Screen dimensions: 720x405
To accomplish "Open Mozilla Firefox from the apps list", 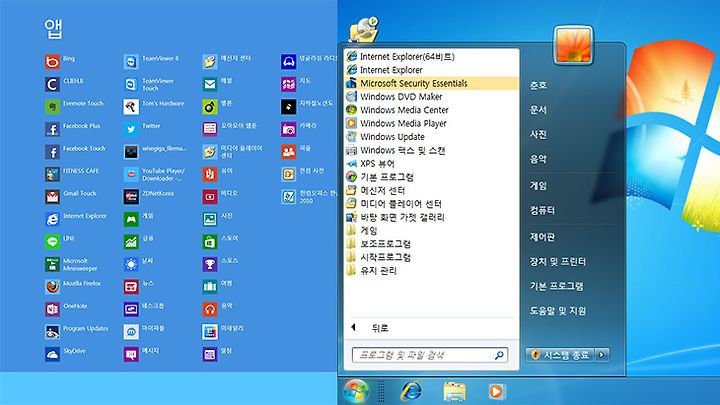I will [52, 287].
